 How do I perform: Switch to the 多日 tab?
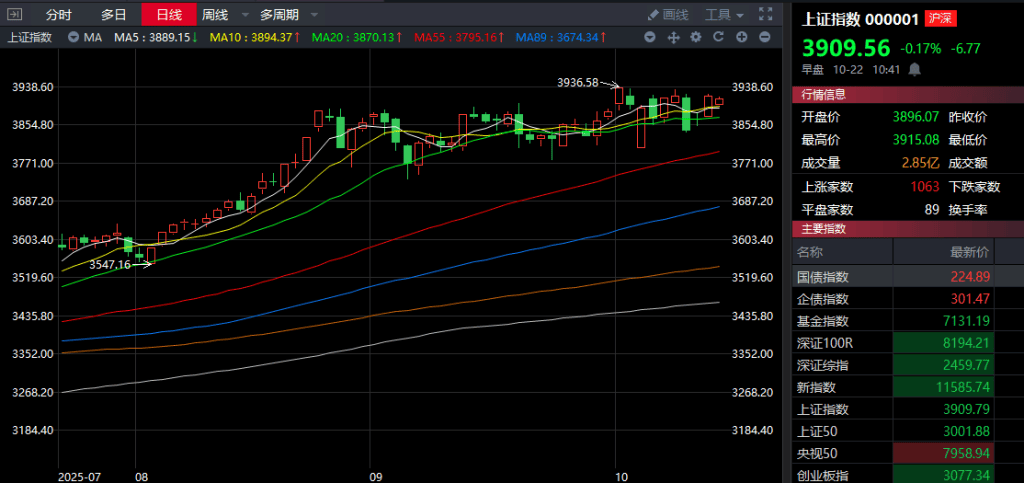[114, 15]
